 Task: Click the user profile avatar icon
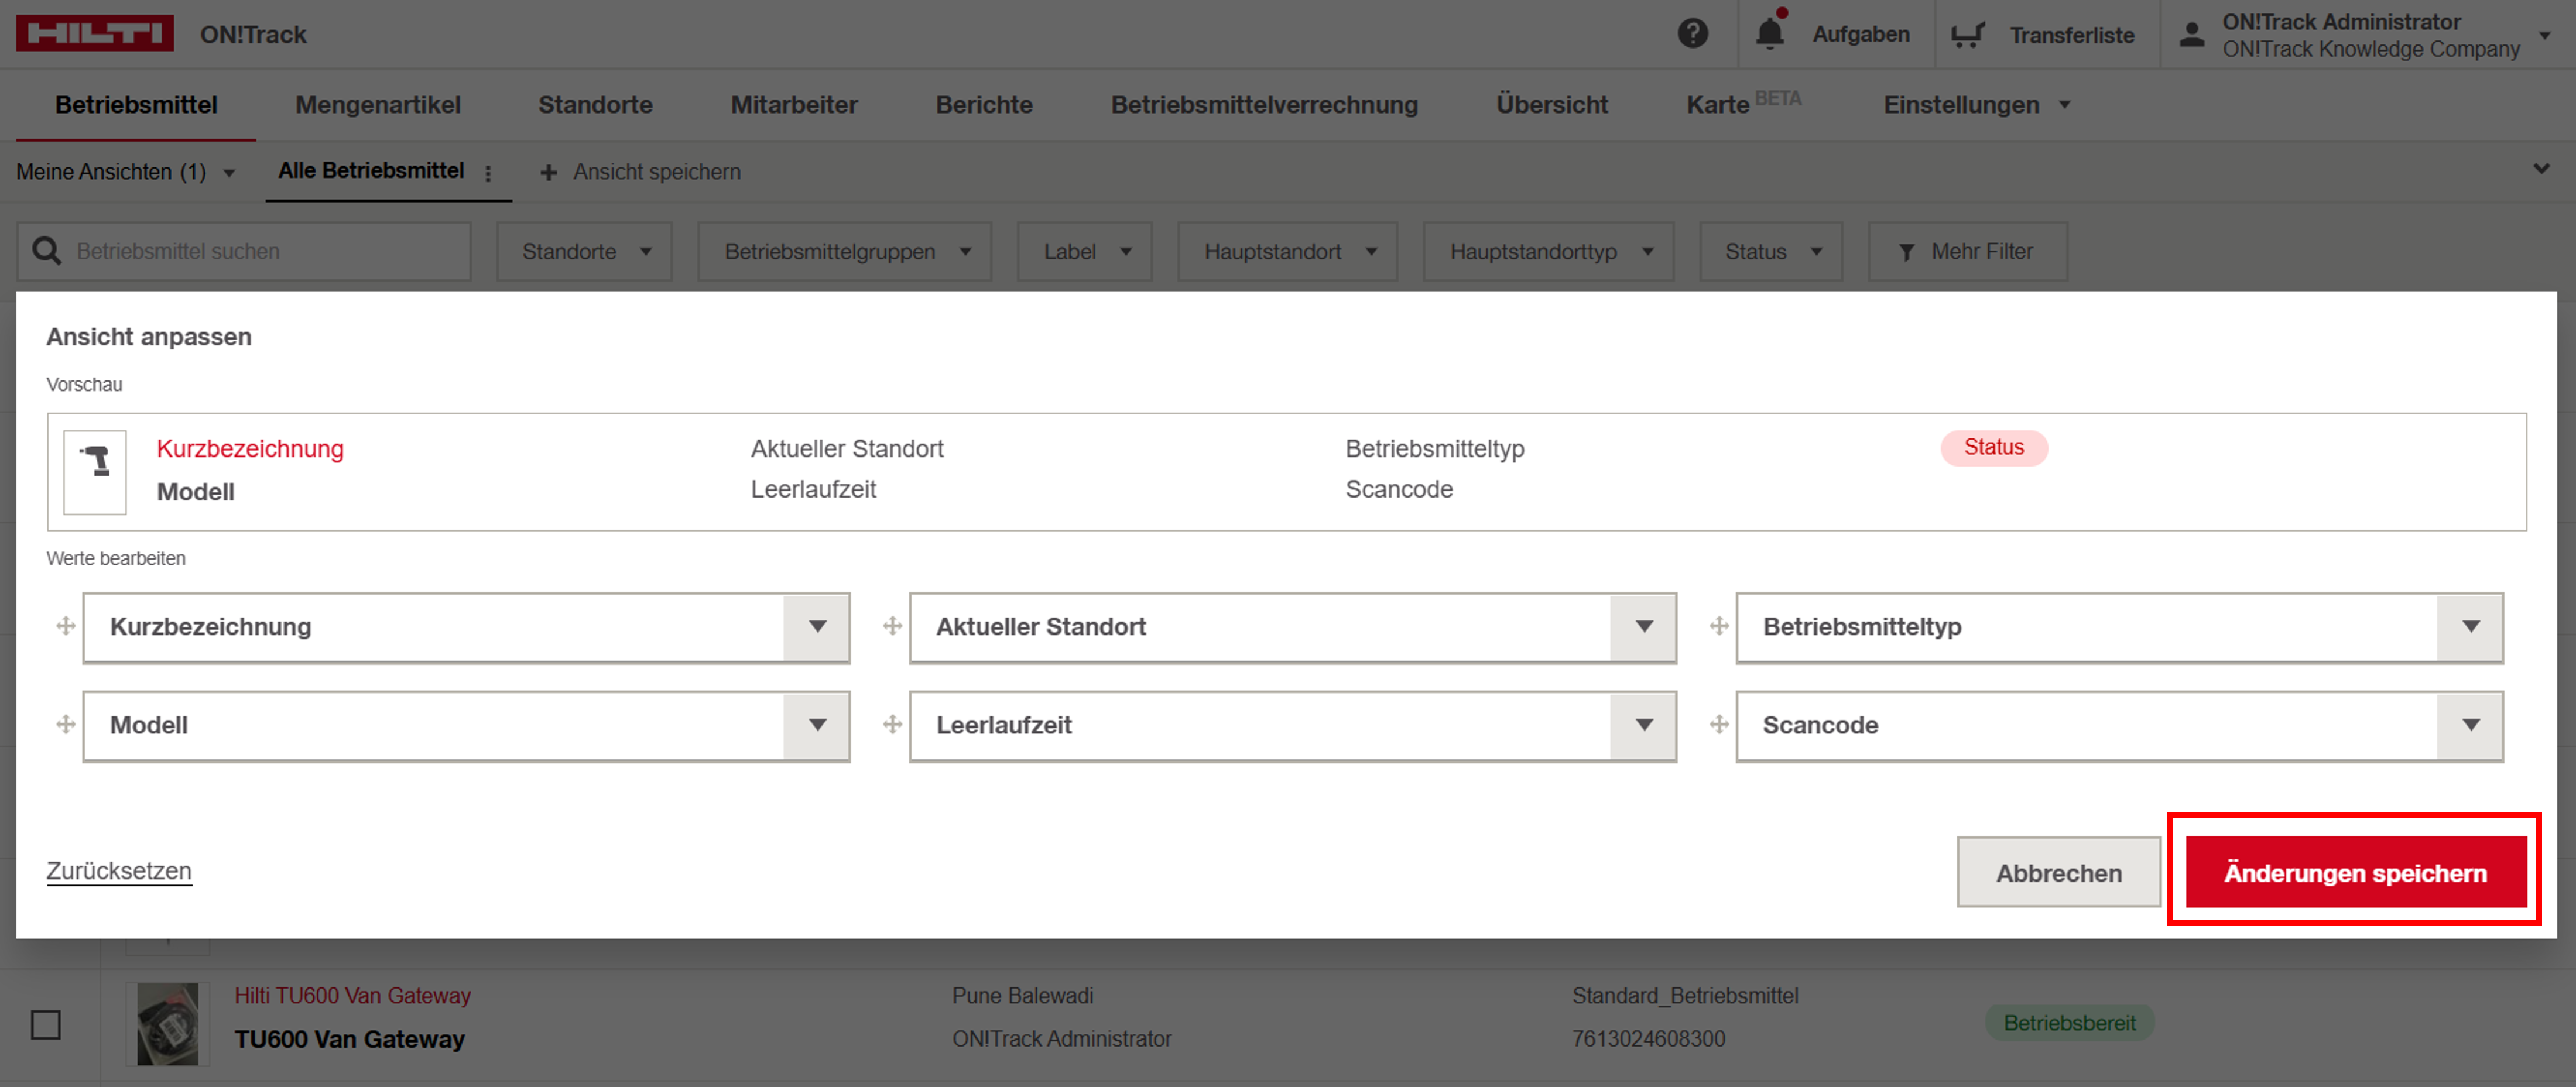pyautogui.click(x=2191, y=35)
